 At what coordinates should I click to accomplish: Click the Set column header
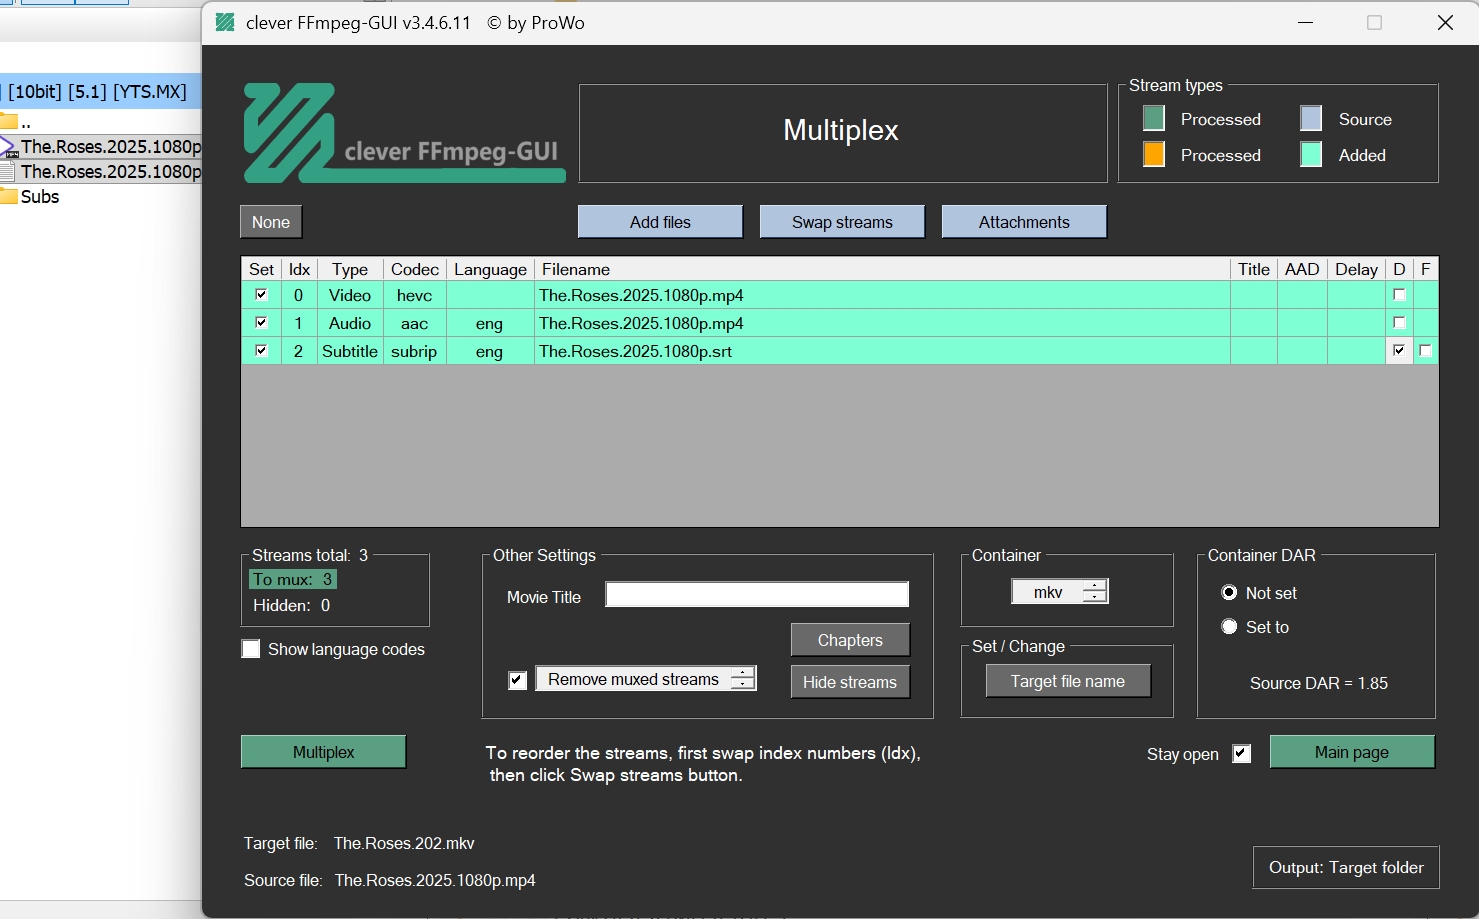261,269
